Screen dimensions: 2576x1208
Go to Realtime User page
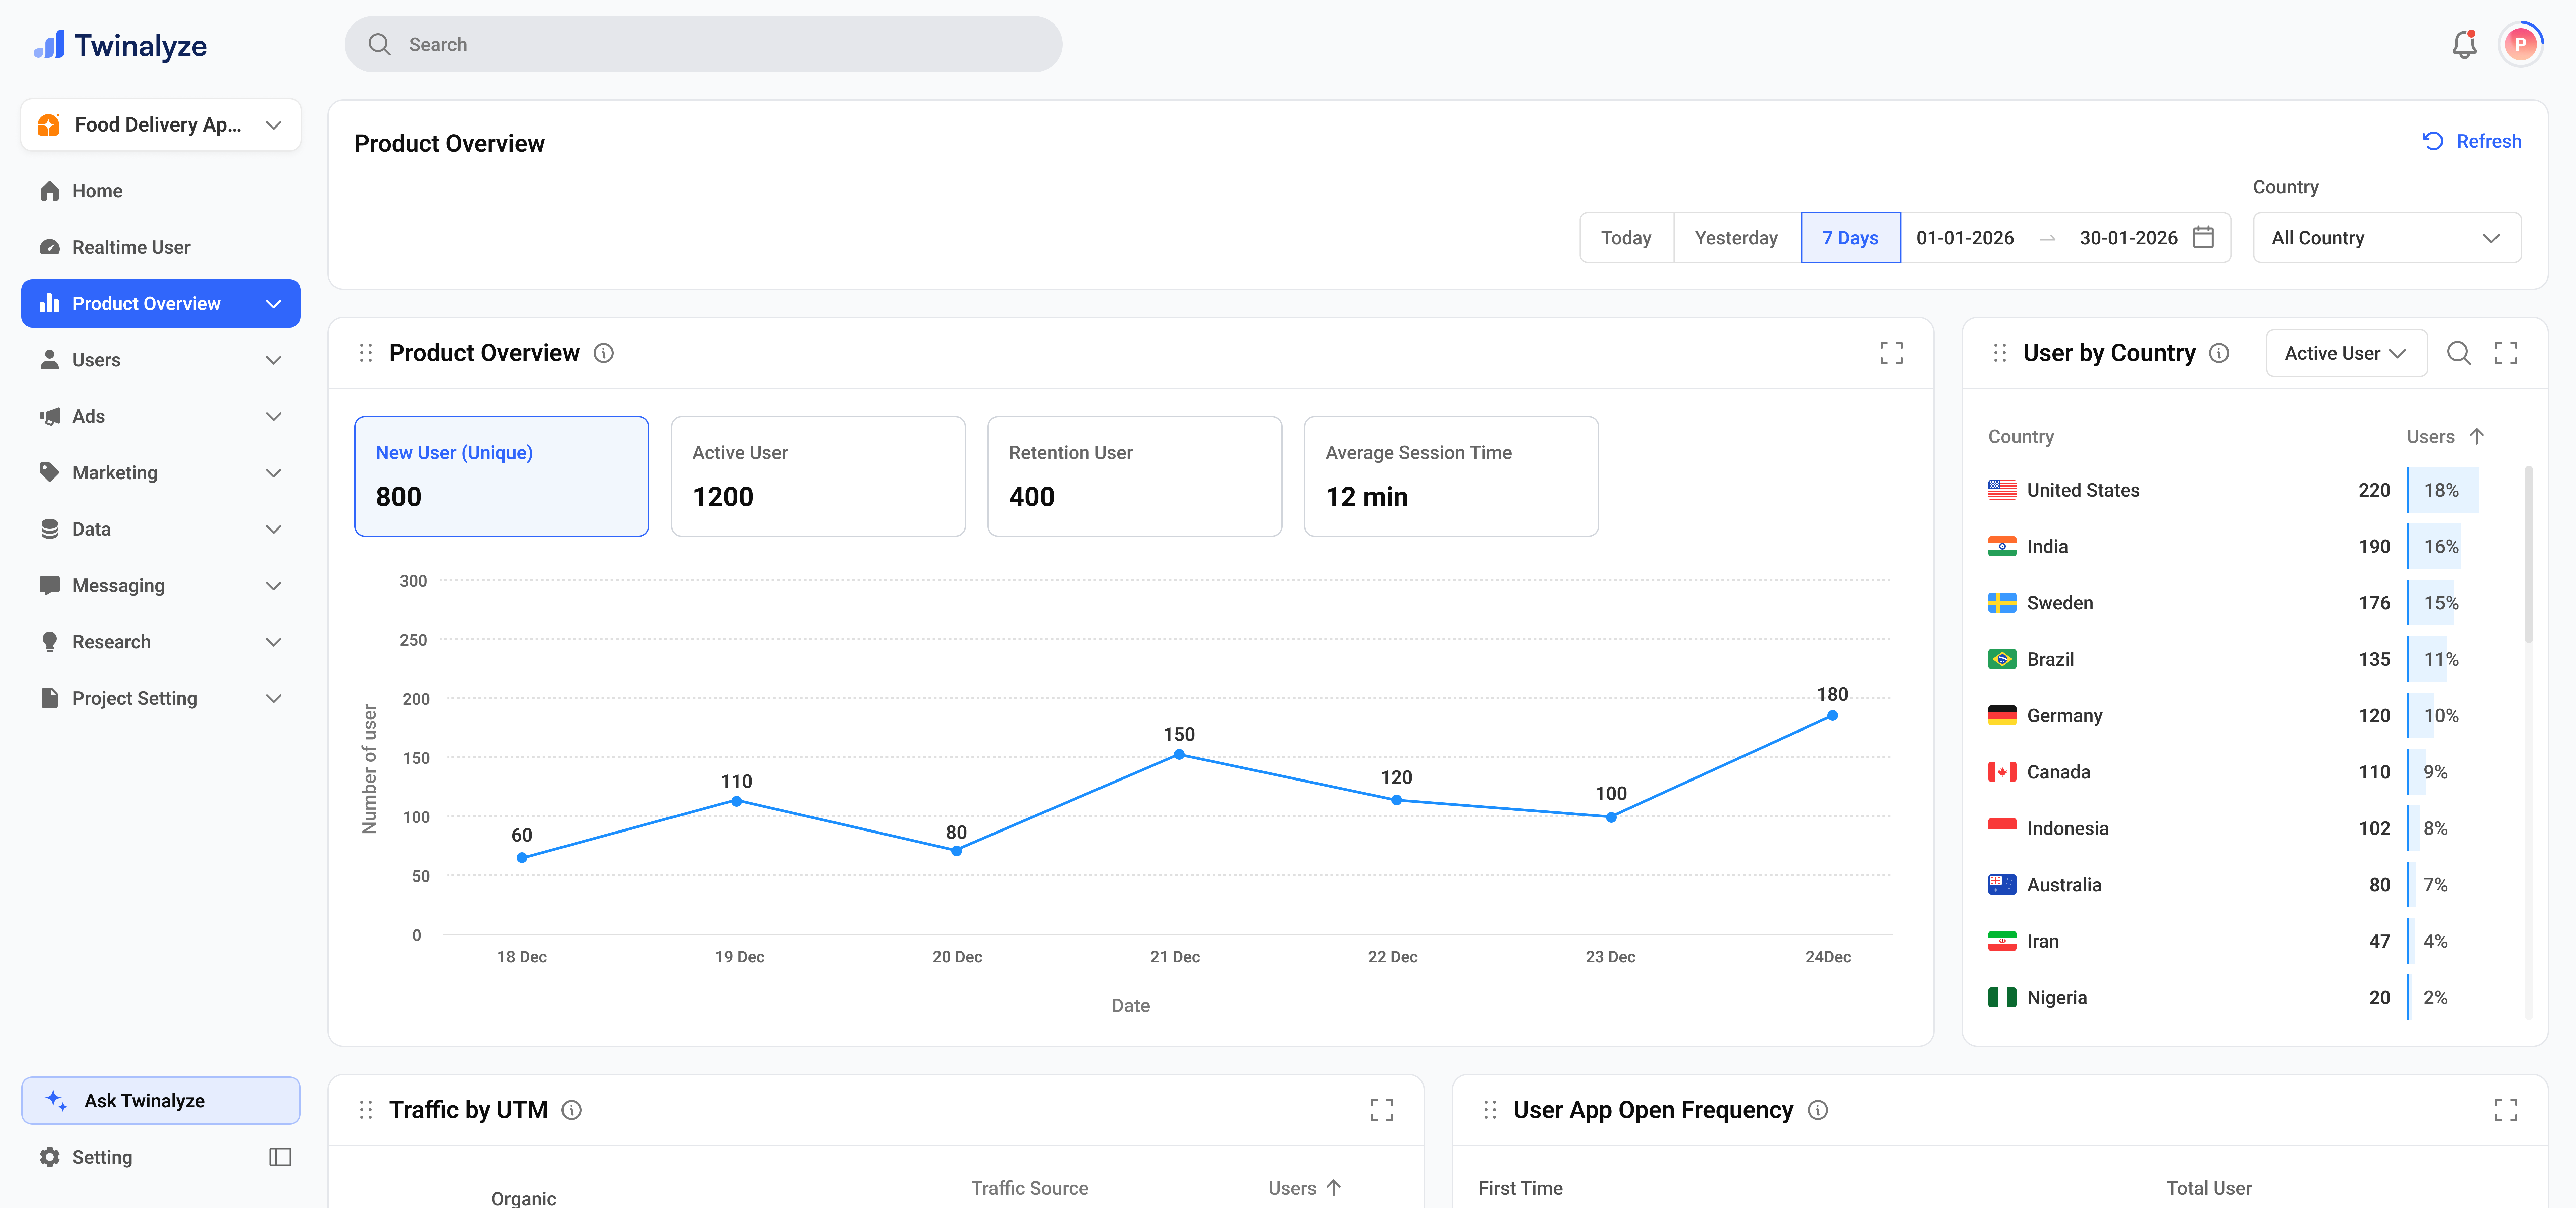(x=161, y=247)
